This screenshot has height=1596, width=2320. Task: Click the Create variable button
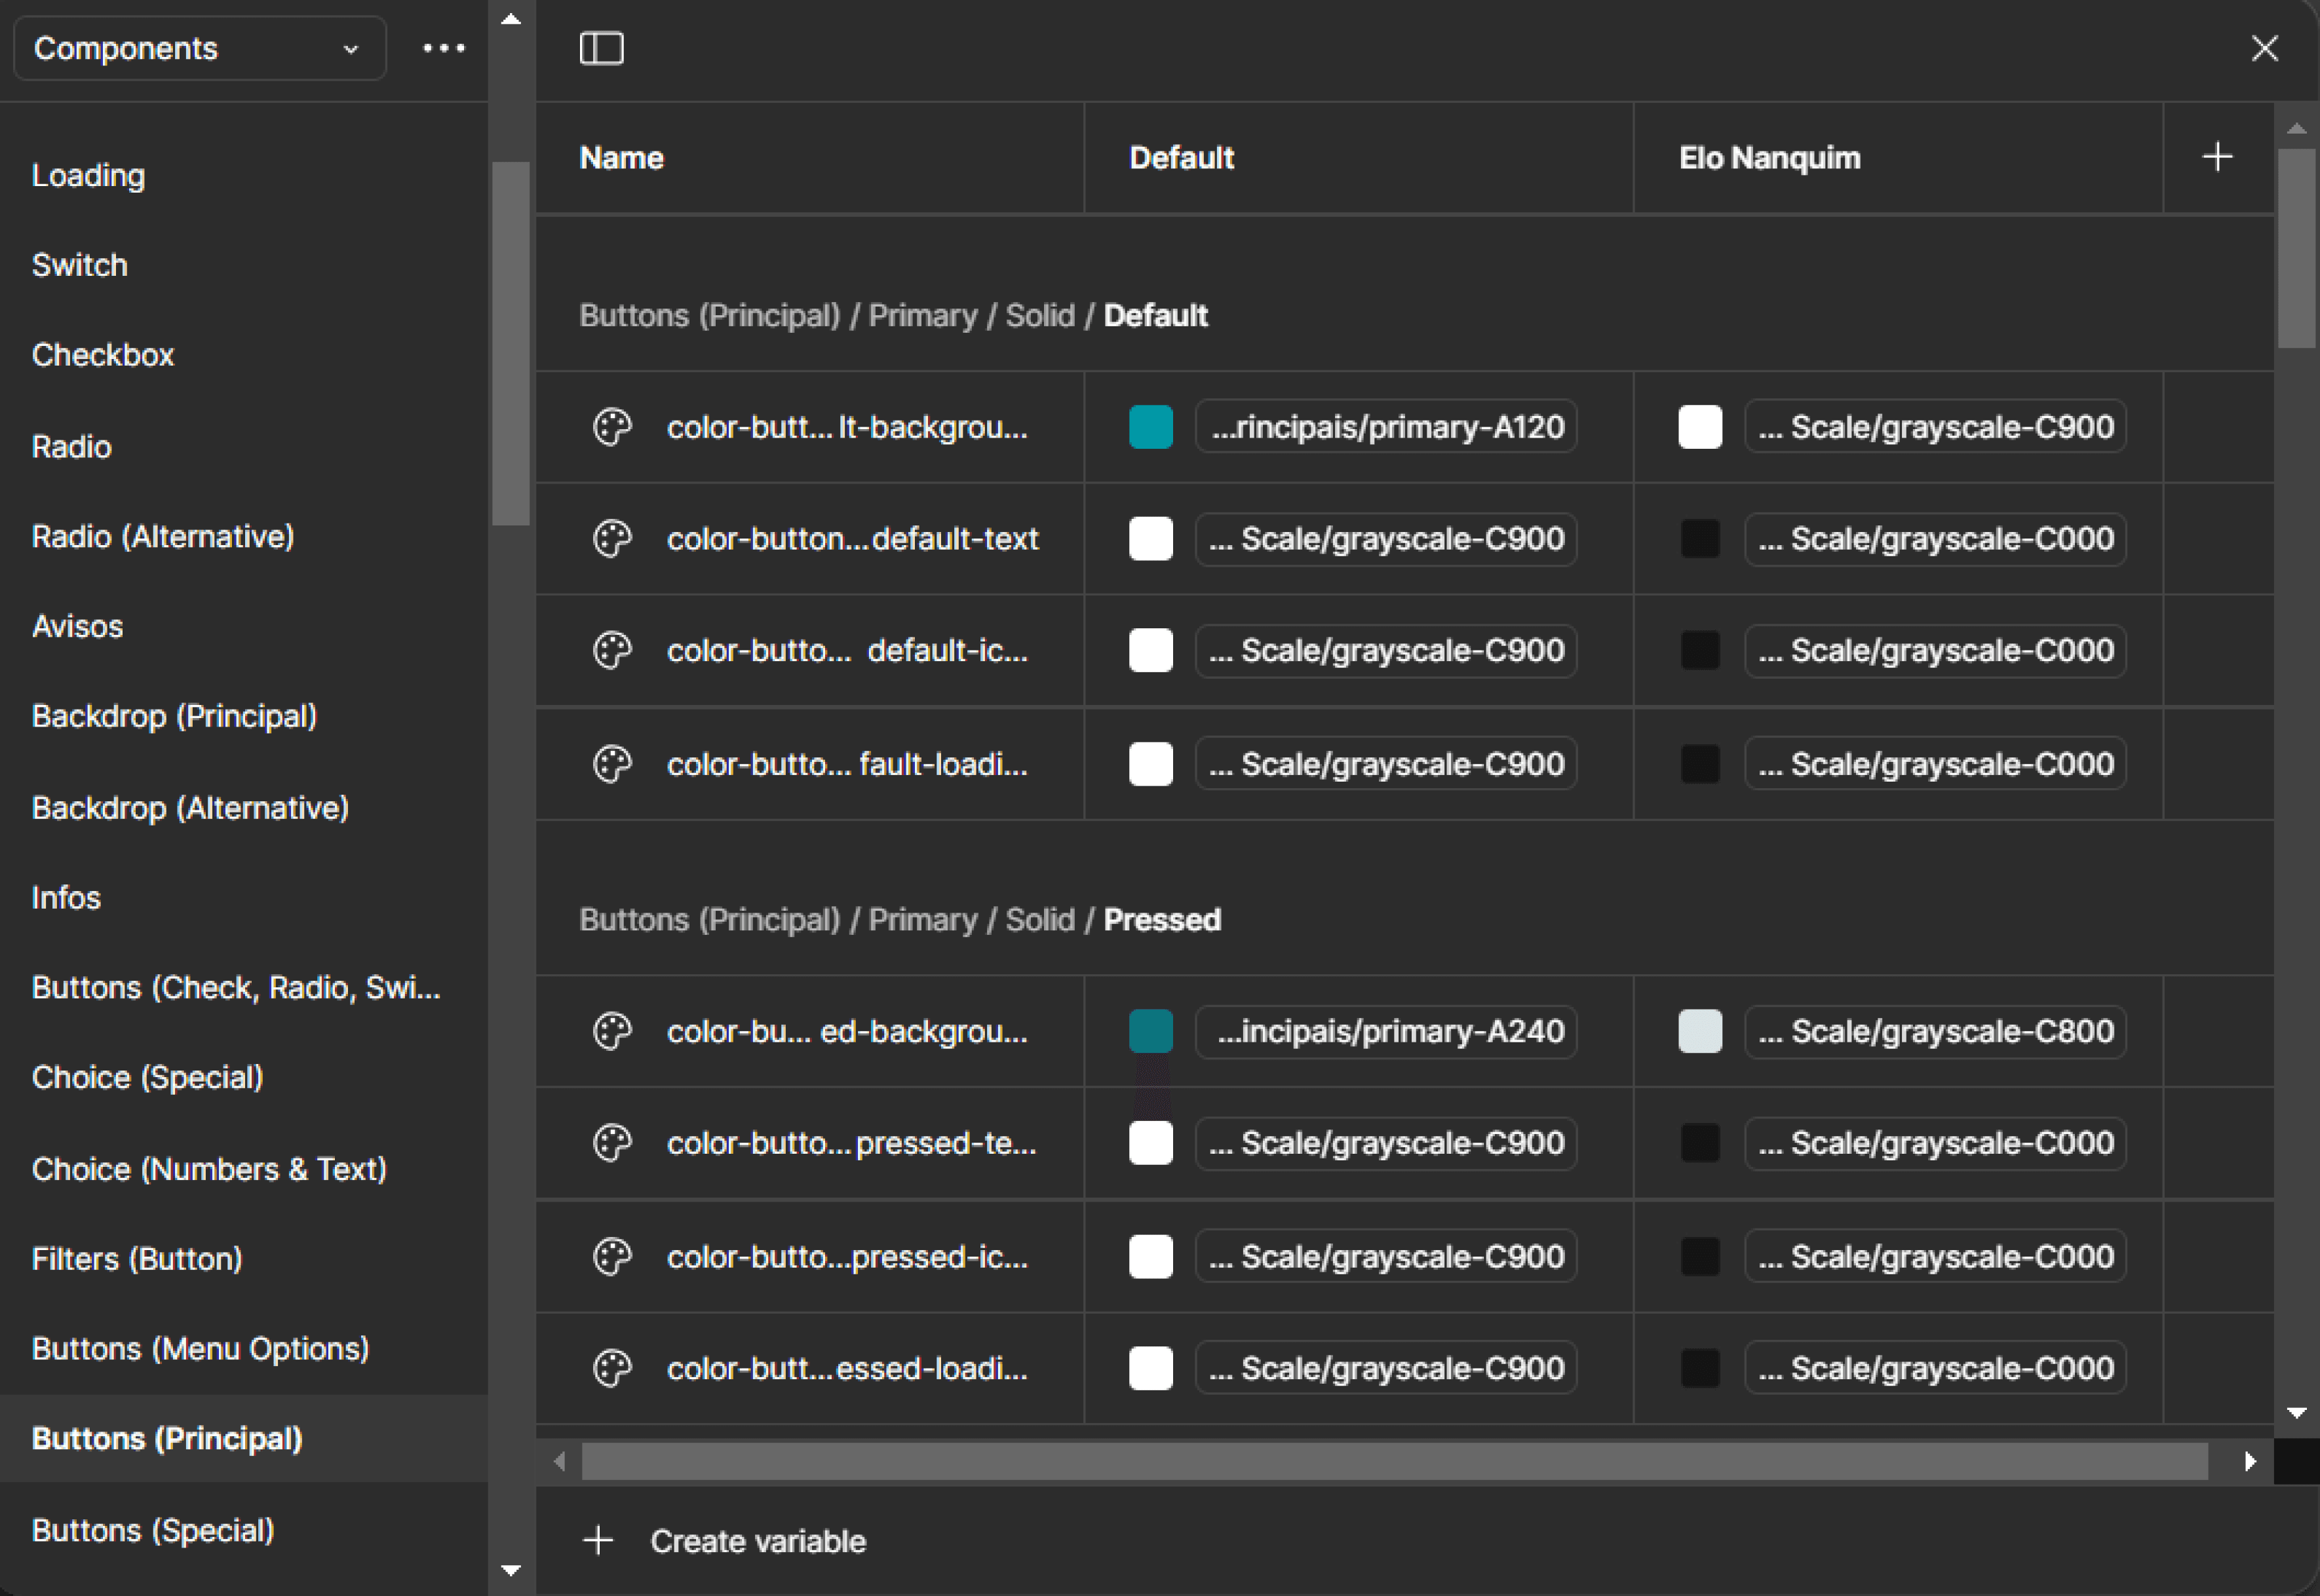(757, 1541)
